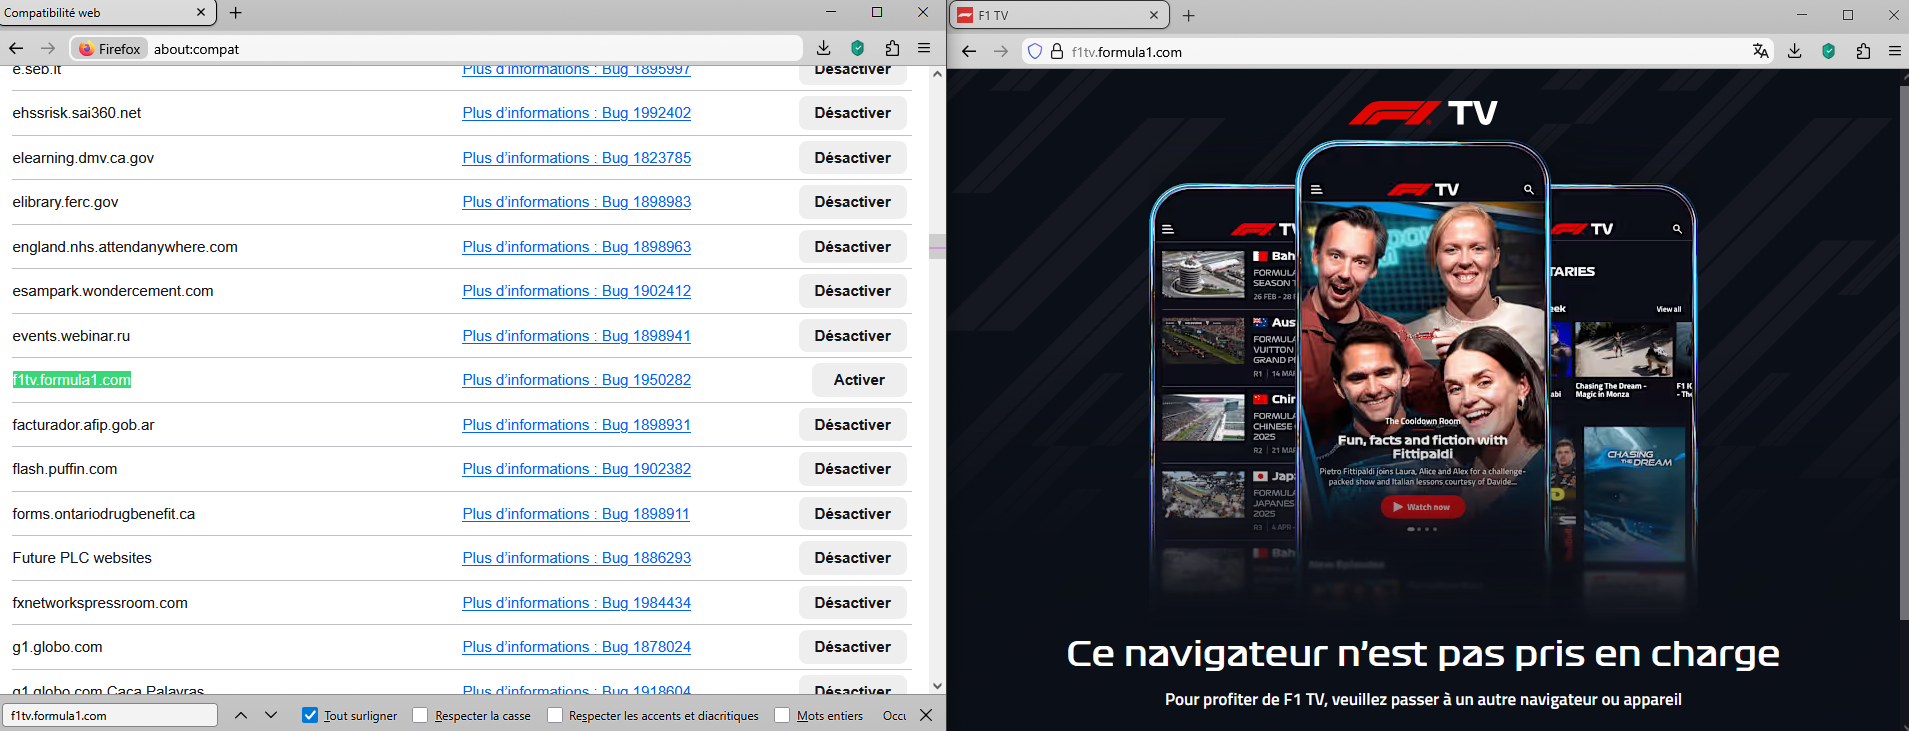
Task: Click the Firefox identity badge in the address bar
Action: [110, 48]
